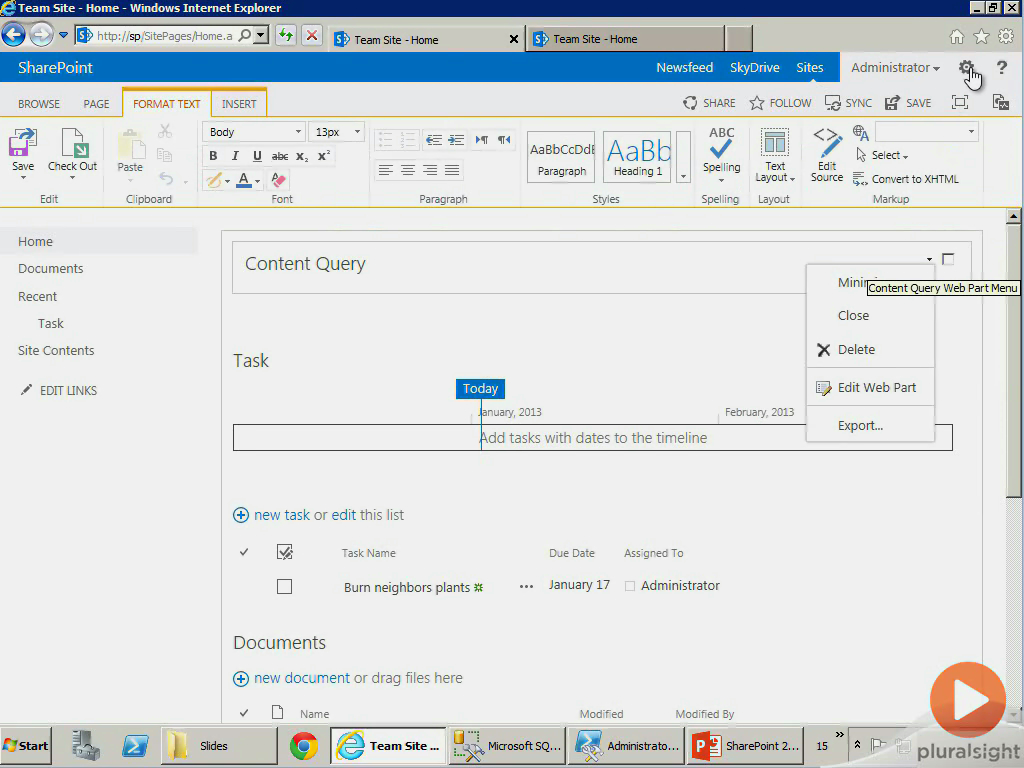
Task: Open the browser address bar dropdown
Action: [x=261, y=35]
